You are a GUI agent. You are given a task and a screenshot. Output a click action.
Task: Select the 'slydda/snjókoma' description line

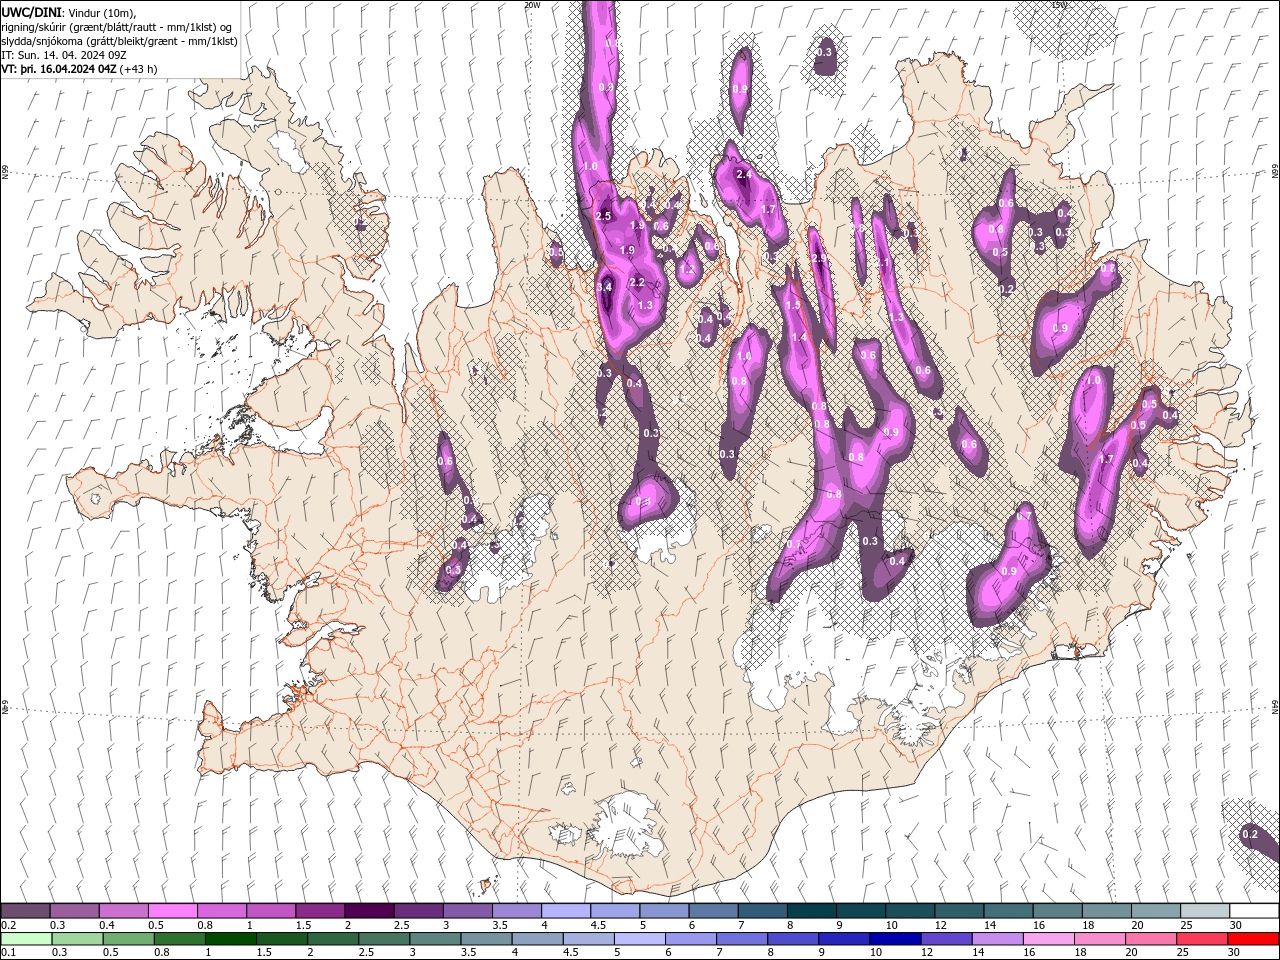click(x=119, y=41)
